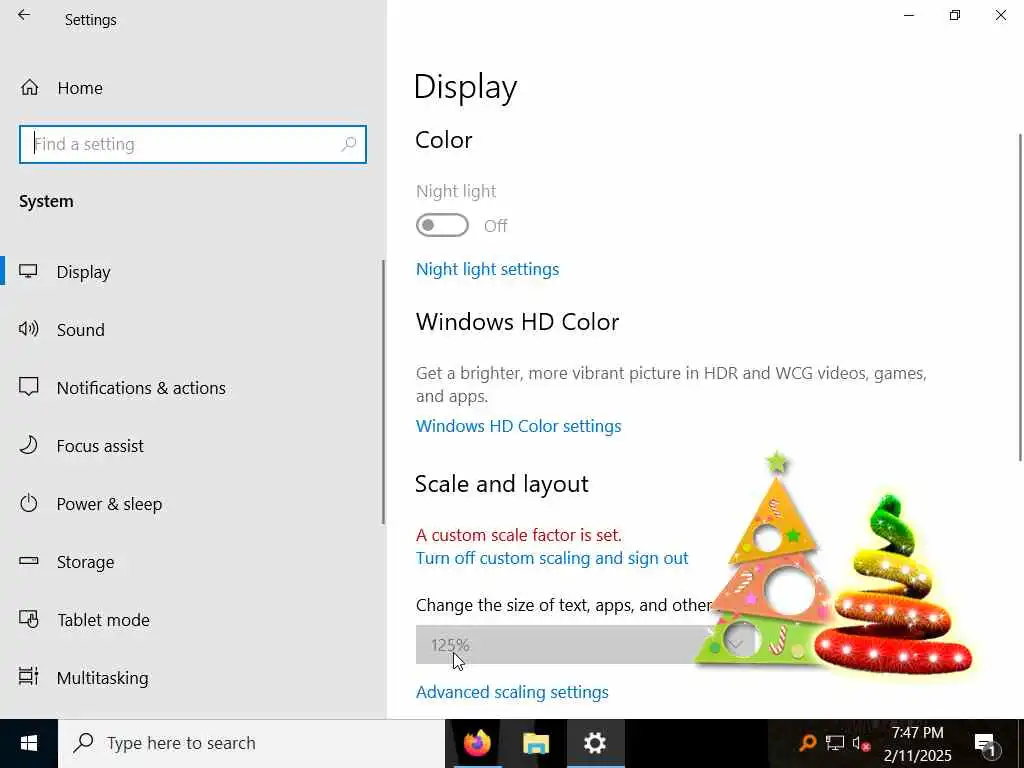Click the orange magnifier tray icon
The image size is (1024, 768).
(808, 743)
